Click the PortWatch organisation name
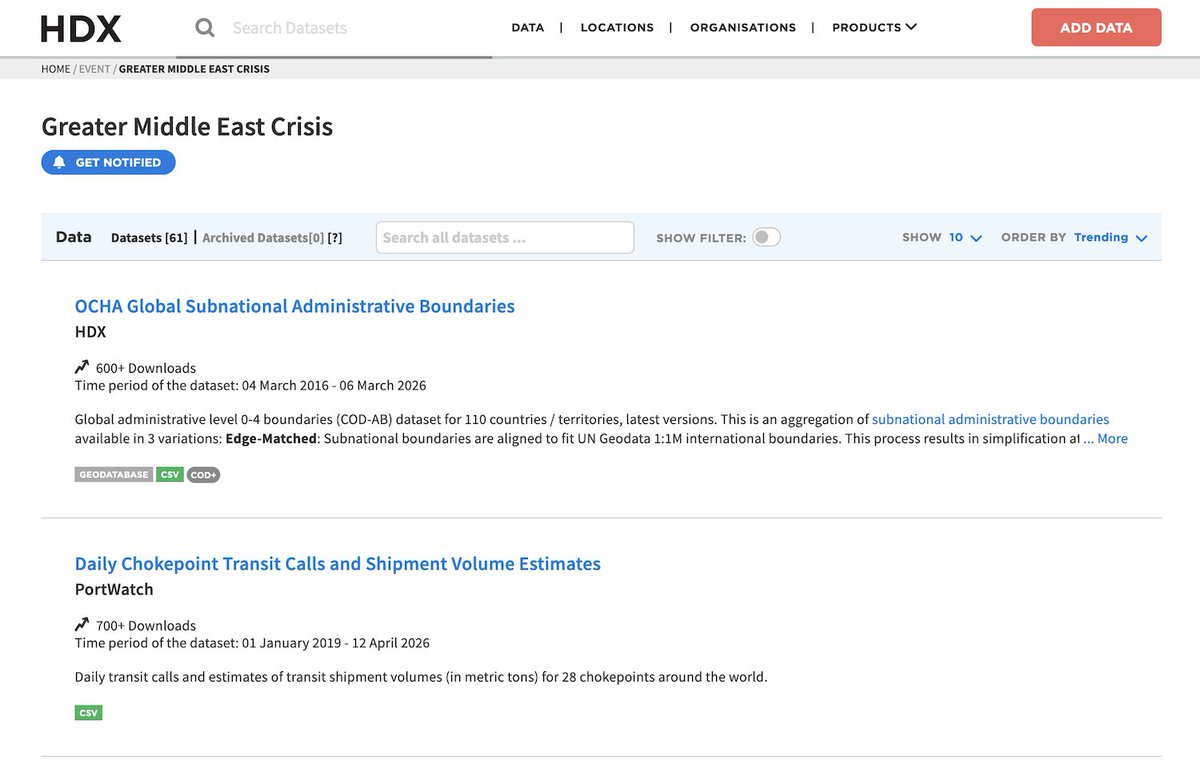Viewport: 1200px width, 764px height. coord(114,590)
